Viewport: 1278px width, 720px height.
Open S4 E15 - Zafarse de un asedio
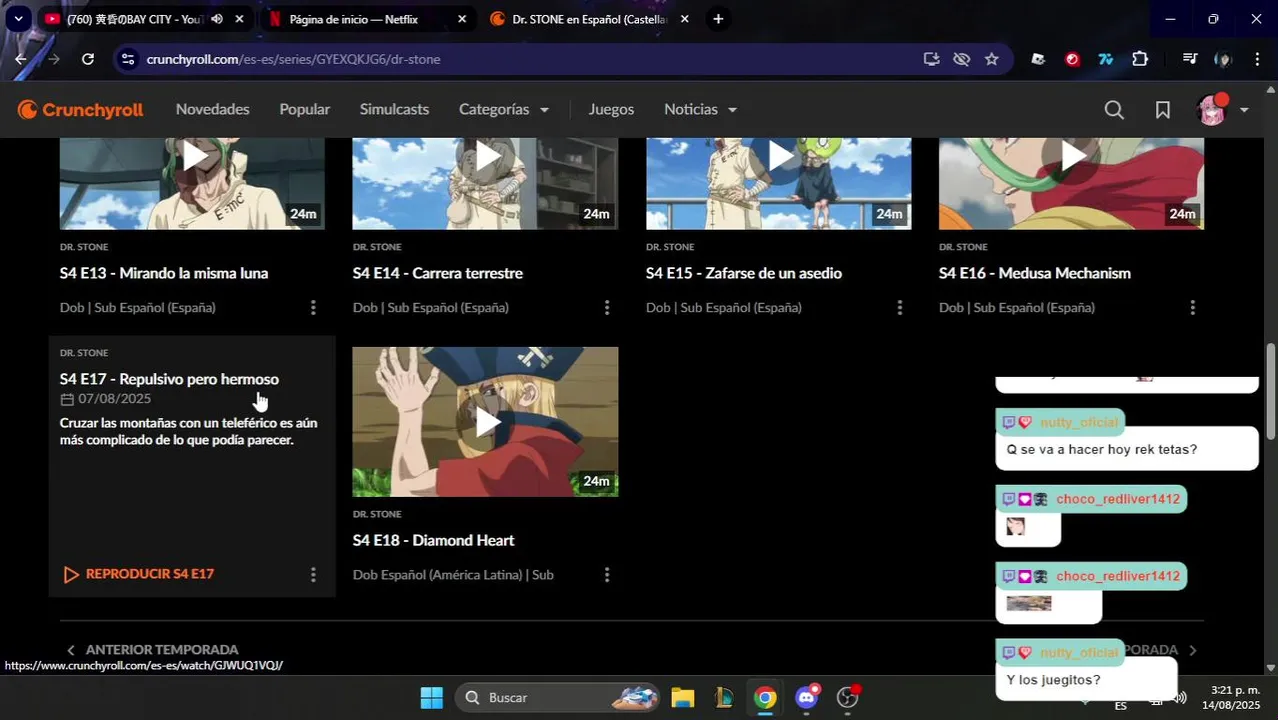[x=744, y=273]
